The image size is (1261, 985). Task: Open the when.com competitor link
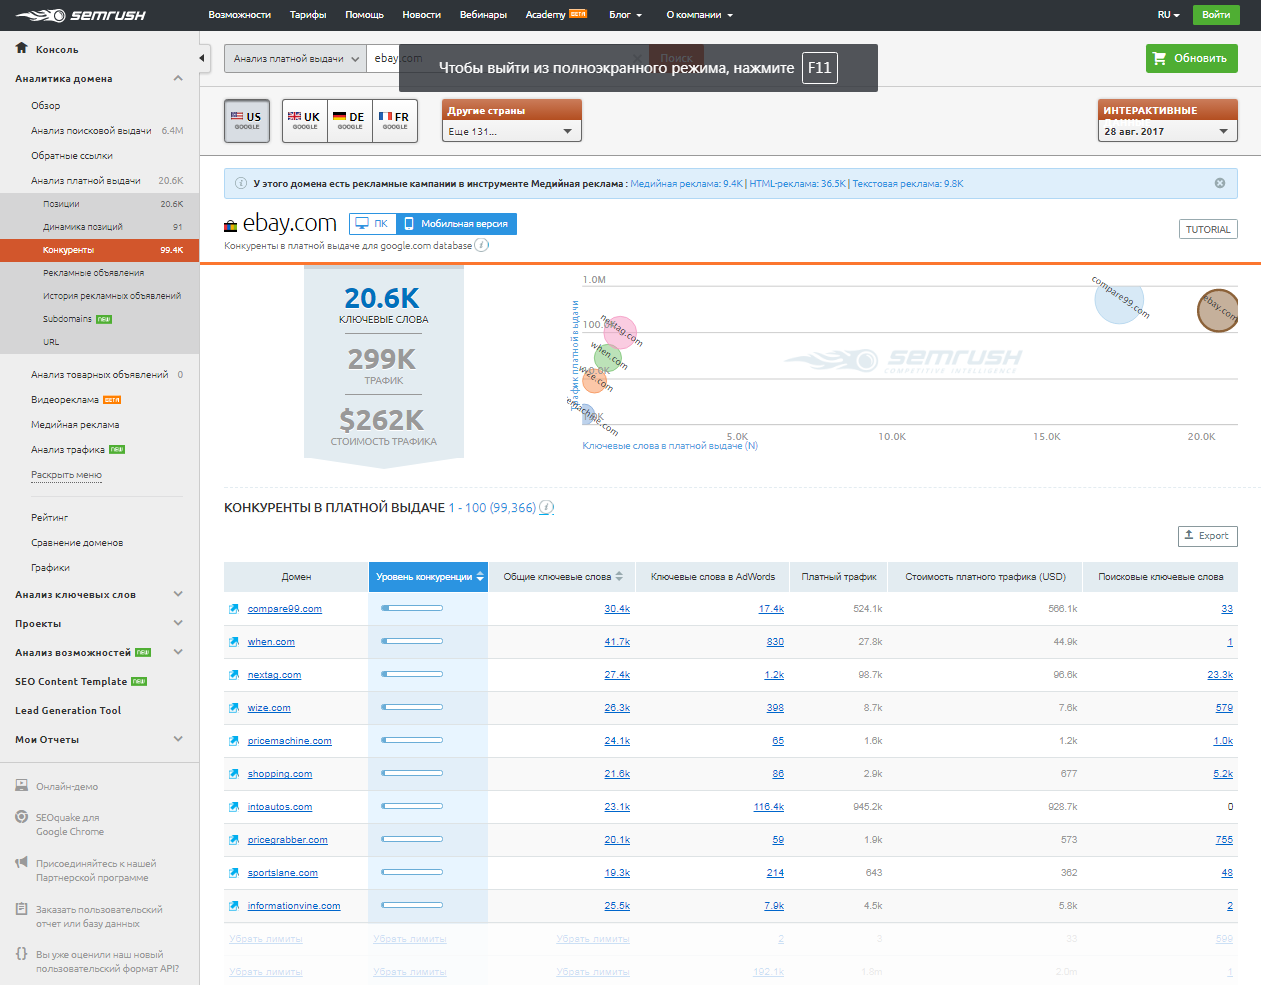point(270,641)
